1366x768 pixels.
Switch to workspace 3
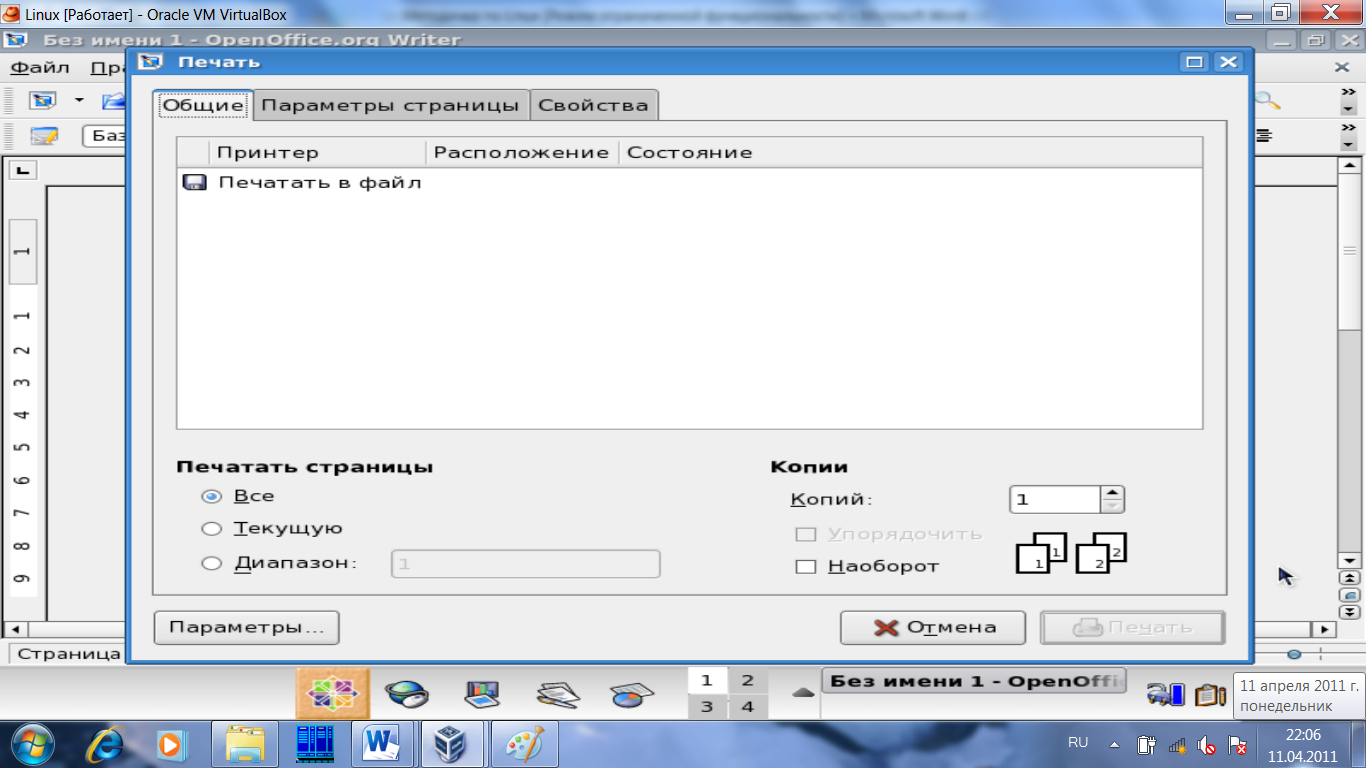coord(707,707)
